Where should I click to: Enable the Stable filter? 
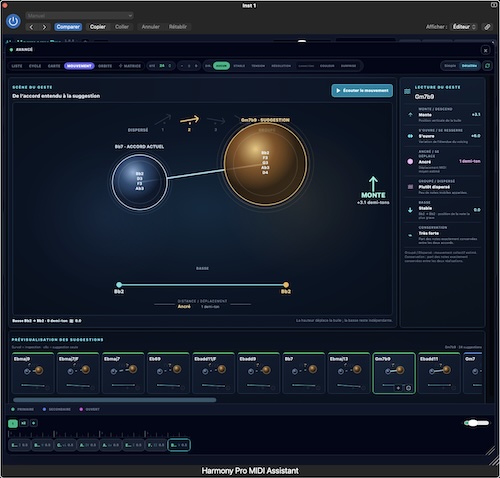click(x=239, y=66)
